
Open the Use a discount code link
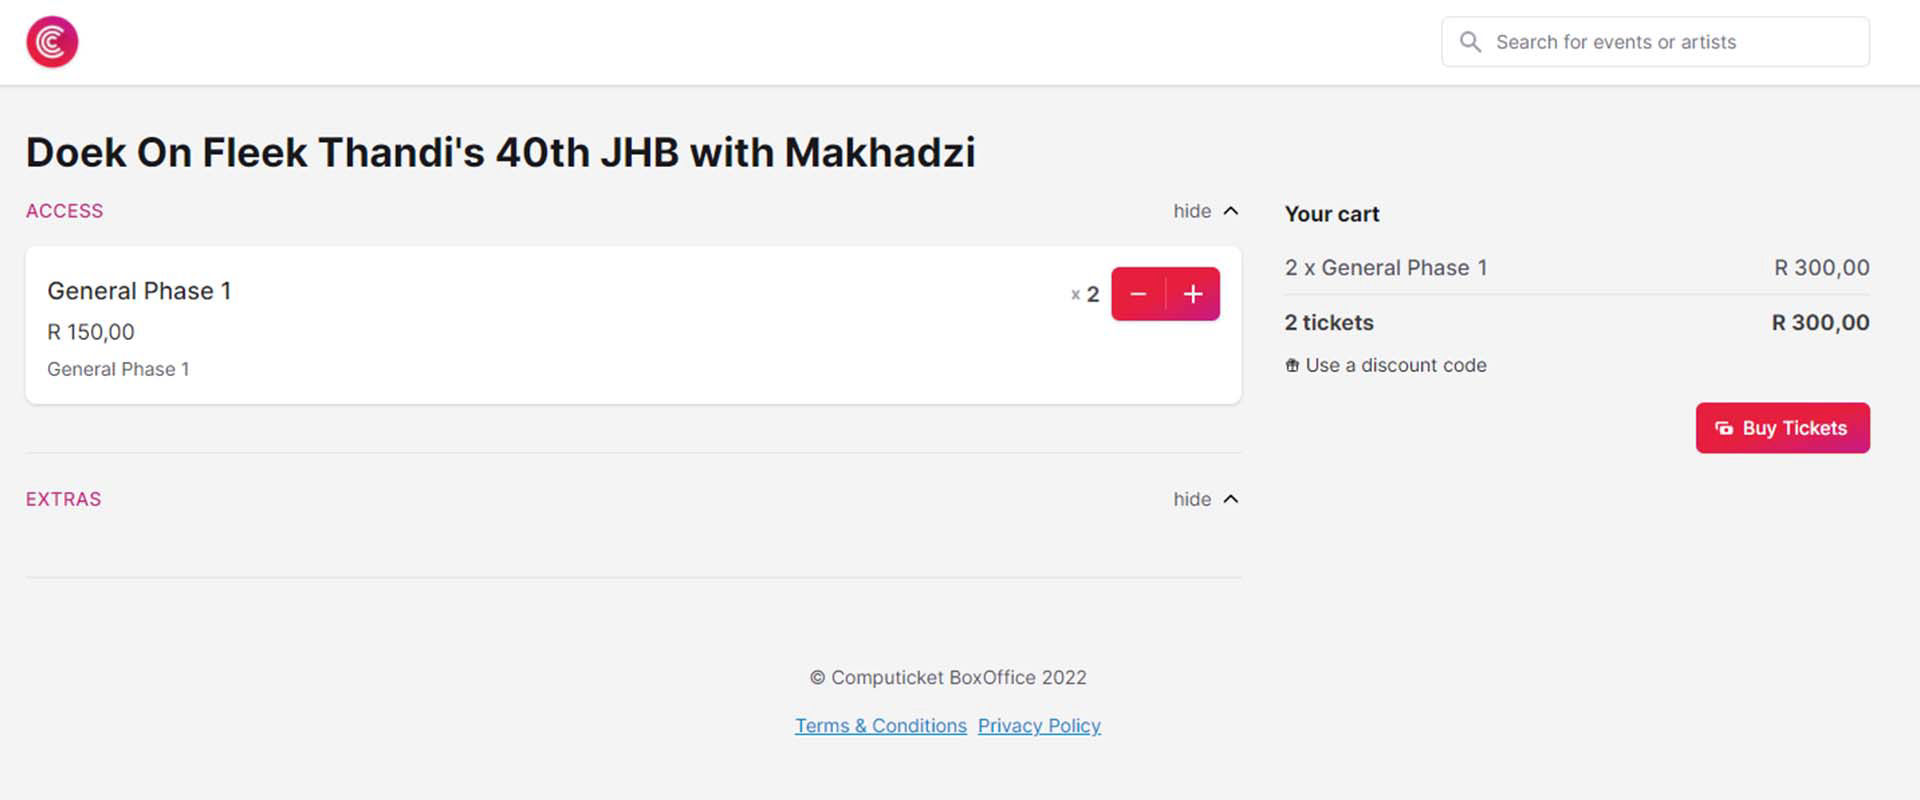point(1395,366)
